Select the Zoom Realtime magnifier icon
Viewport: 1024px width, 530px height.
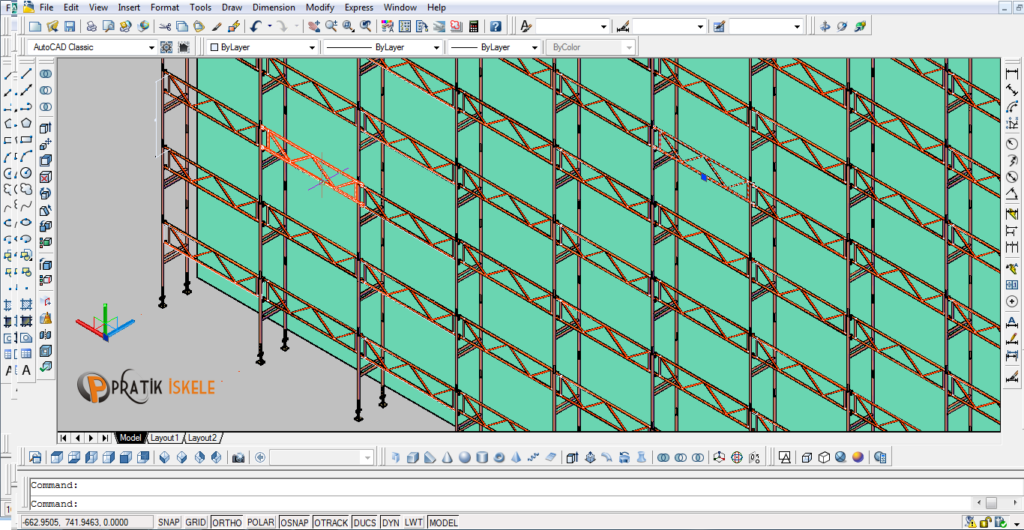coord(331,27)
